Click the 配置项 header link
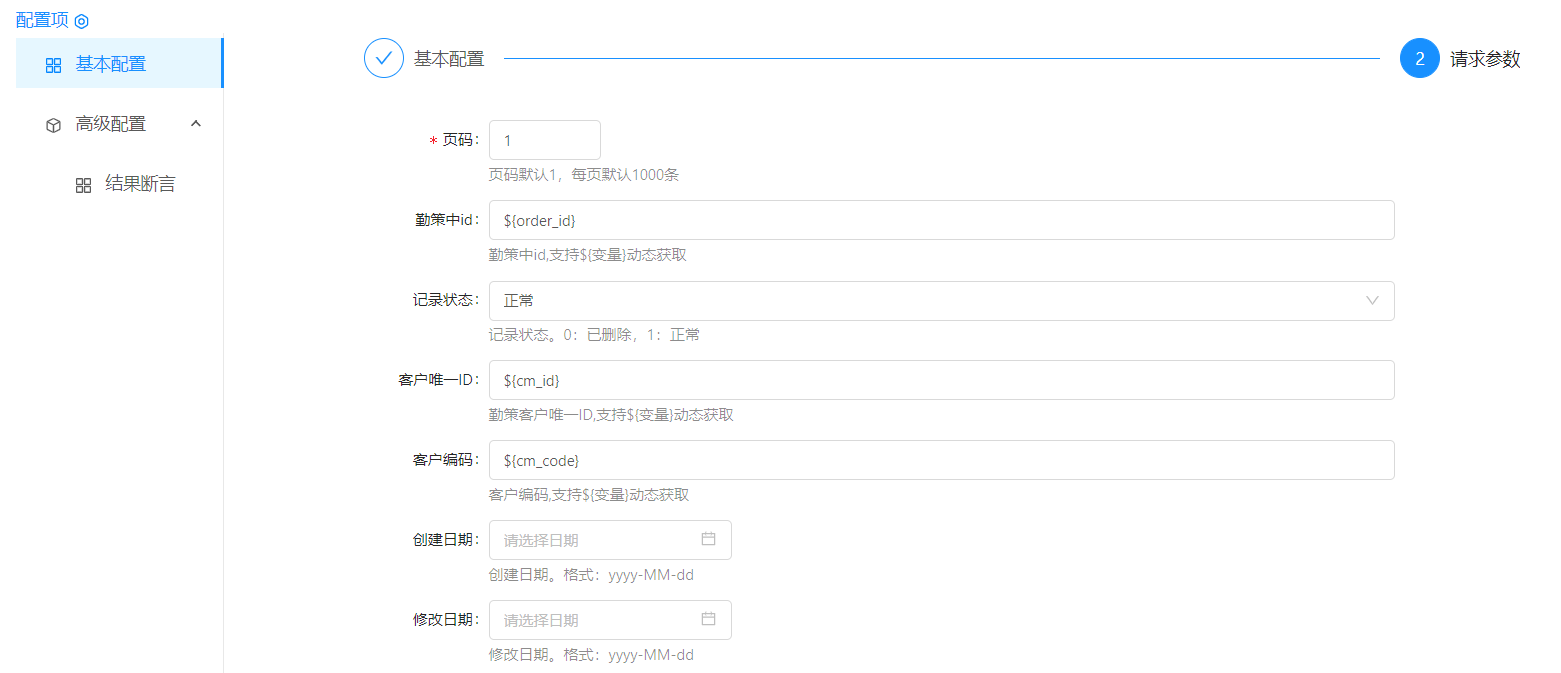This screenshot has height=673, width=1561. (x=42, y=20)
